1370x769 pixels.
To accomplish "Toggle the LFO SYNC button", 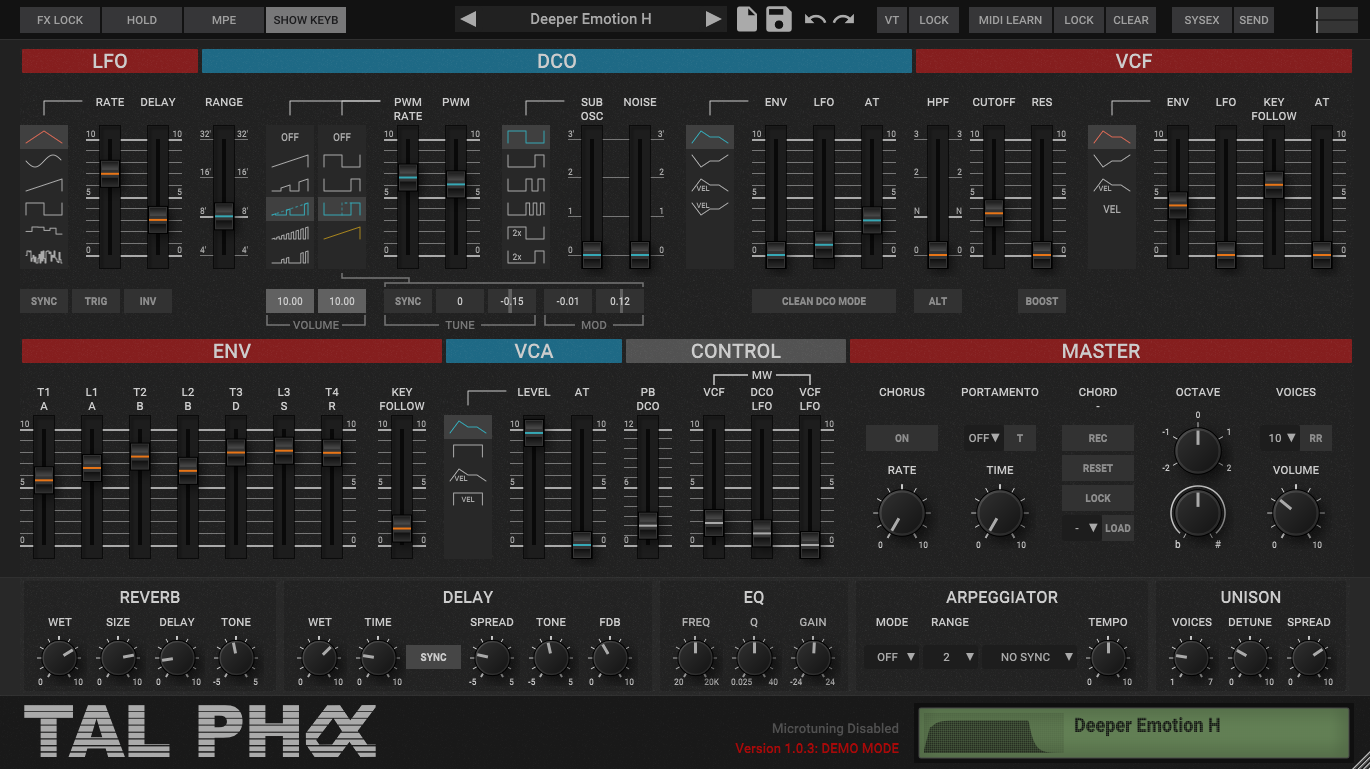I will (44, 301).
